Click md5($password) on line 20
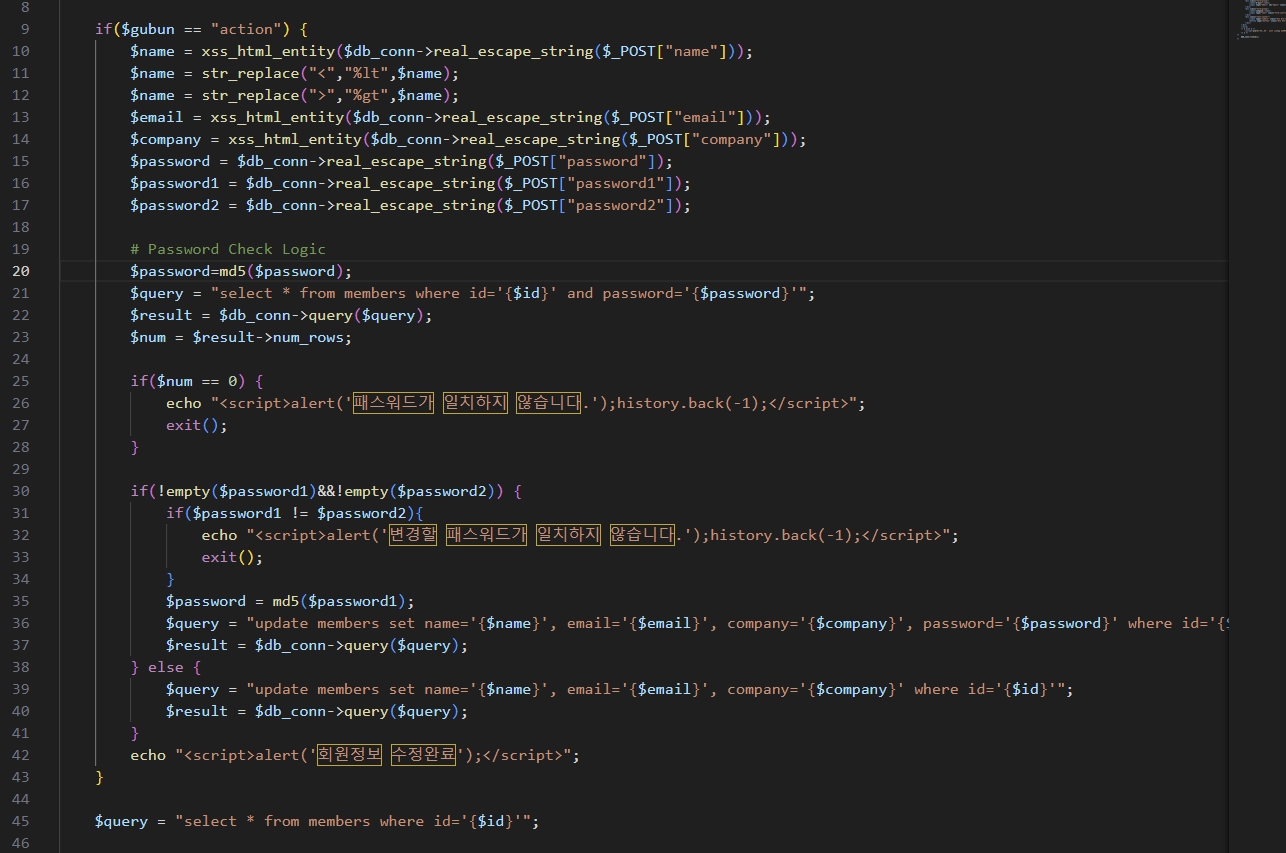The height and width of the screenshot is (853, 1286). (x=282, y=271)
